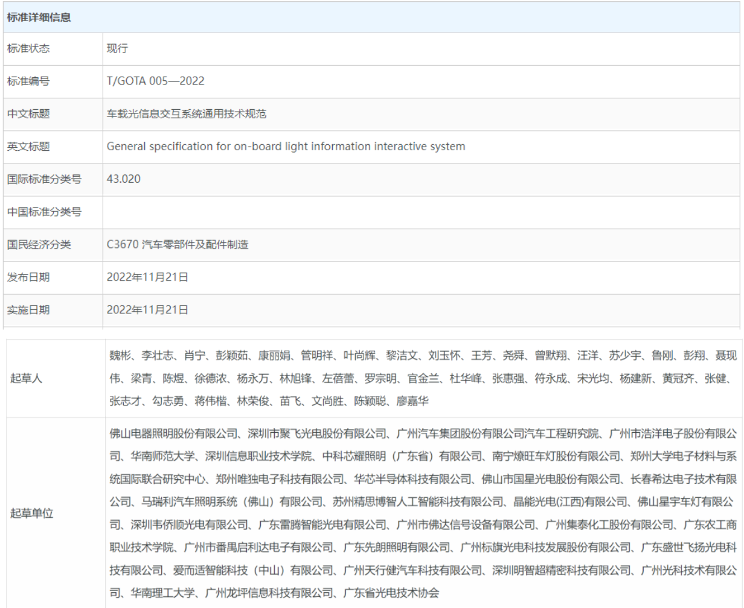
Task: Click the drafter name 廖嘉华
Action: [x=412, y=402]
